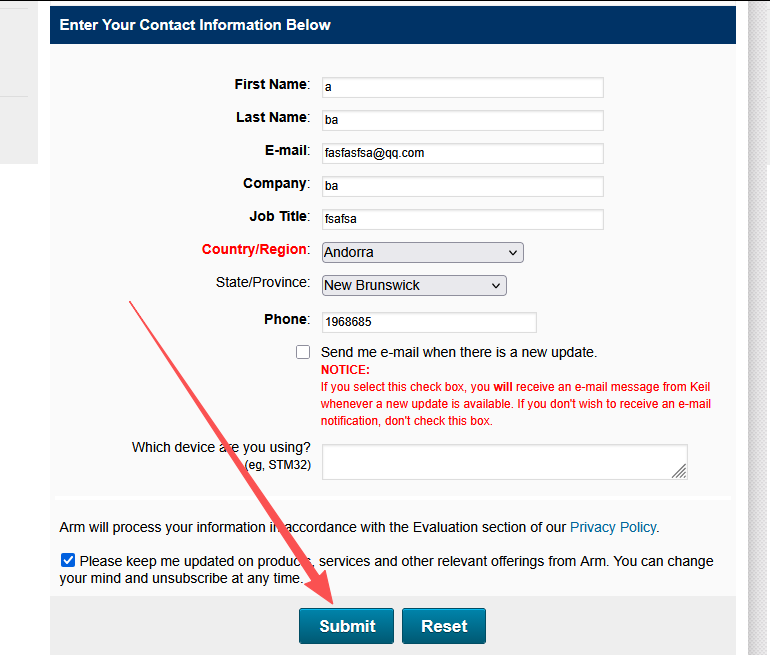Click the page's vertical scrollbar track
This screenshot has width=770, height=655.
759,328
